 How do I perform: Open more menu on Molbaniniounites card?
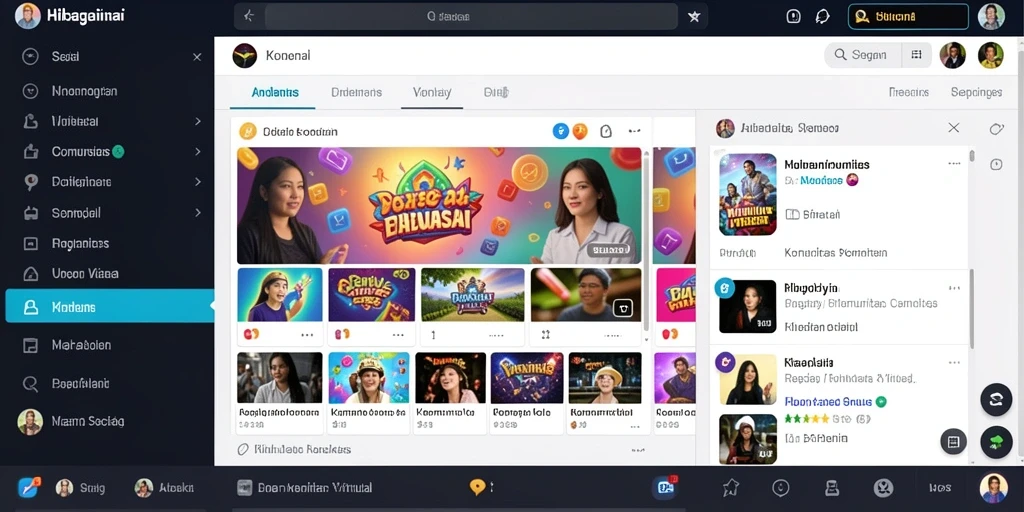(x=954, y=163)
